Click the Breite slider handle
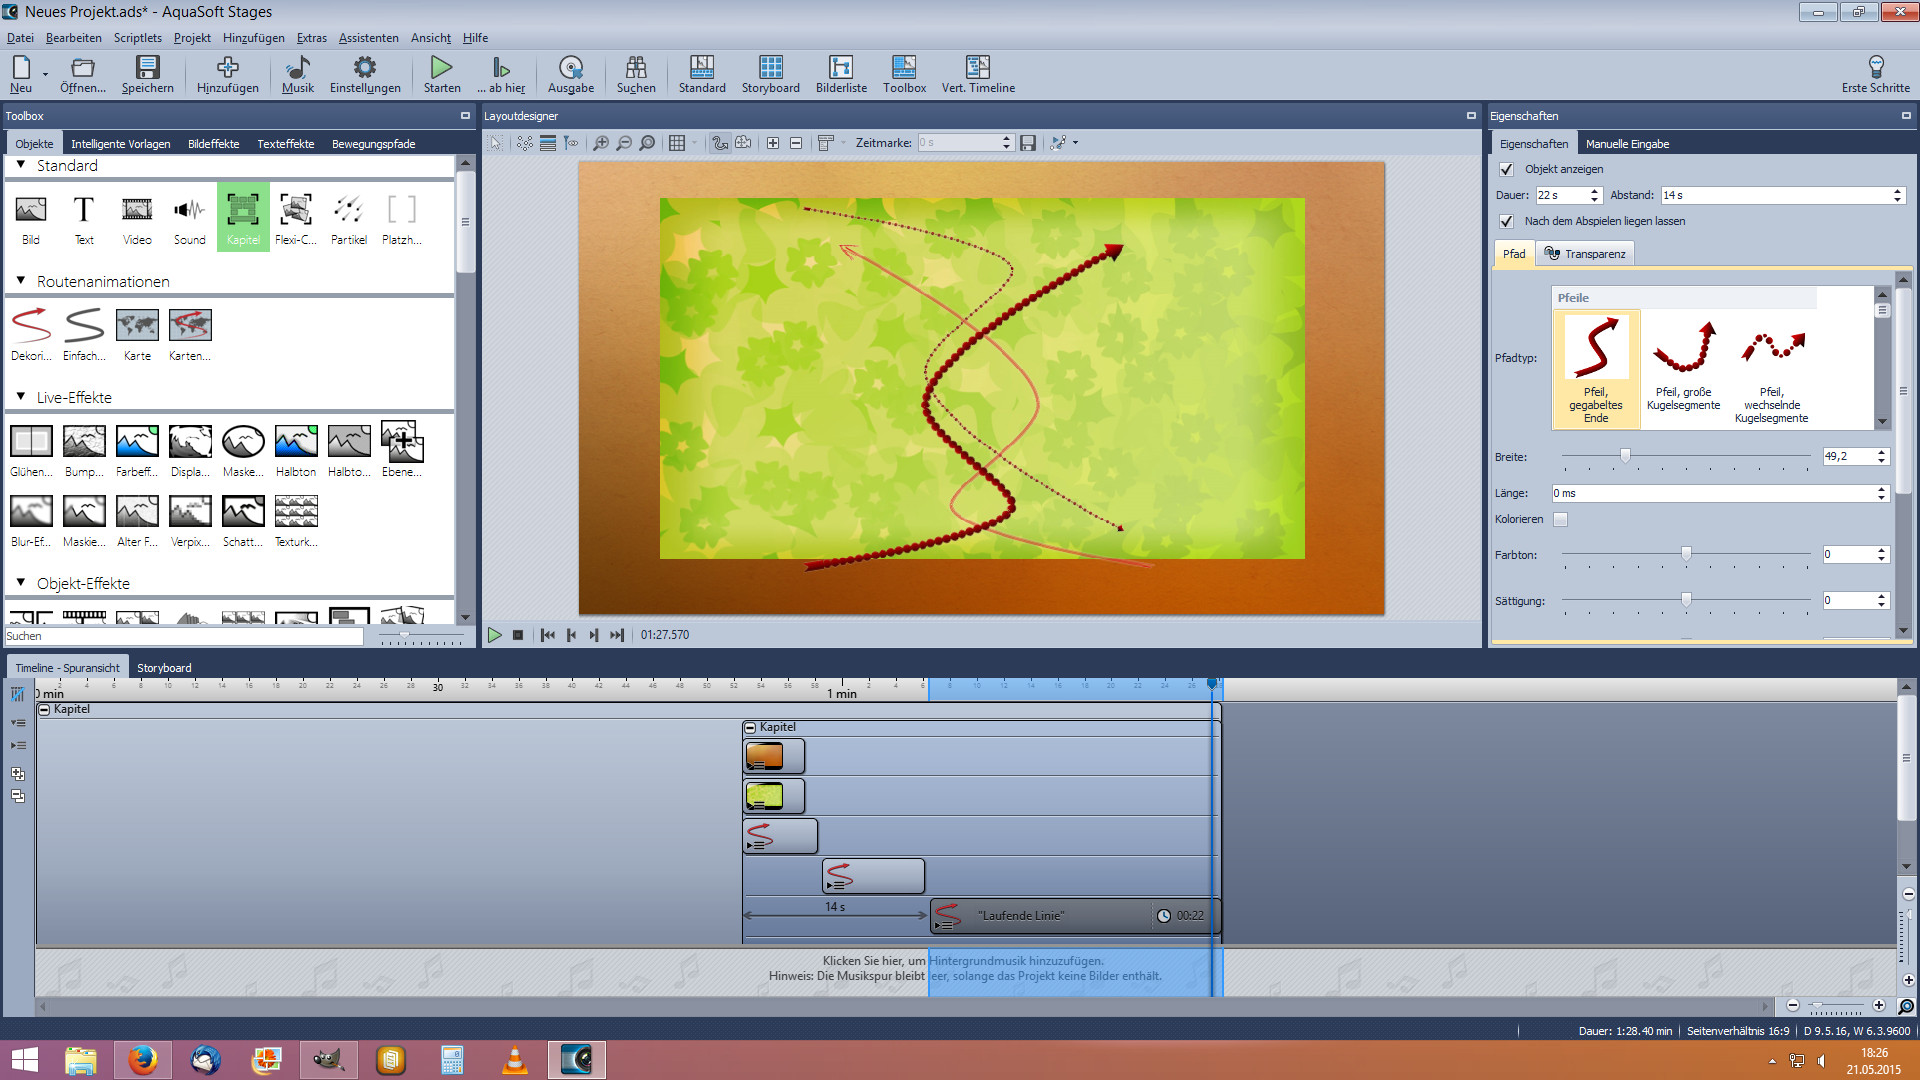Viewport: 1920px width, 1080px height. point(1625,456)
